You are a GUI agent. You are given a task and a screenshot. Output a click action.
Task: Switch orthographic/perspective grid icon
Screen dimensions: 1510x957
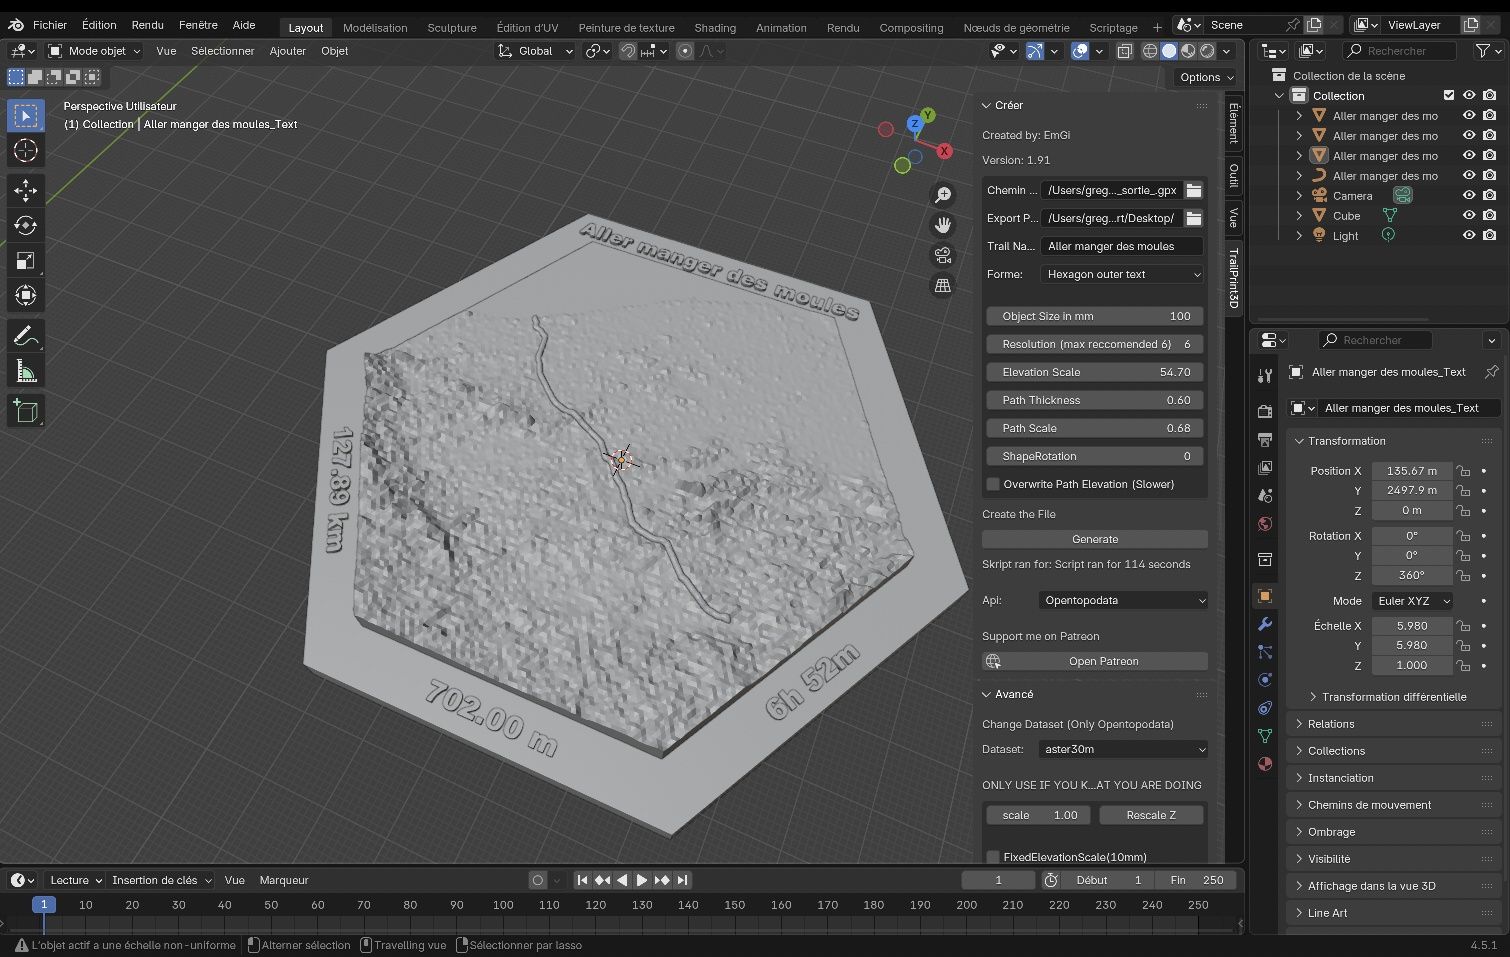[942, 286]
